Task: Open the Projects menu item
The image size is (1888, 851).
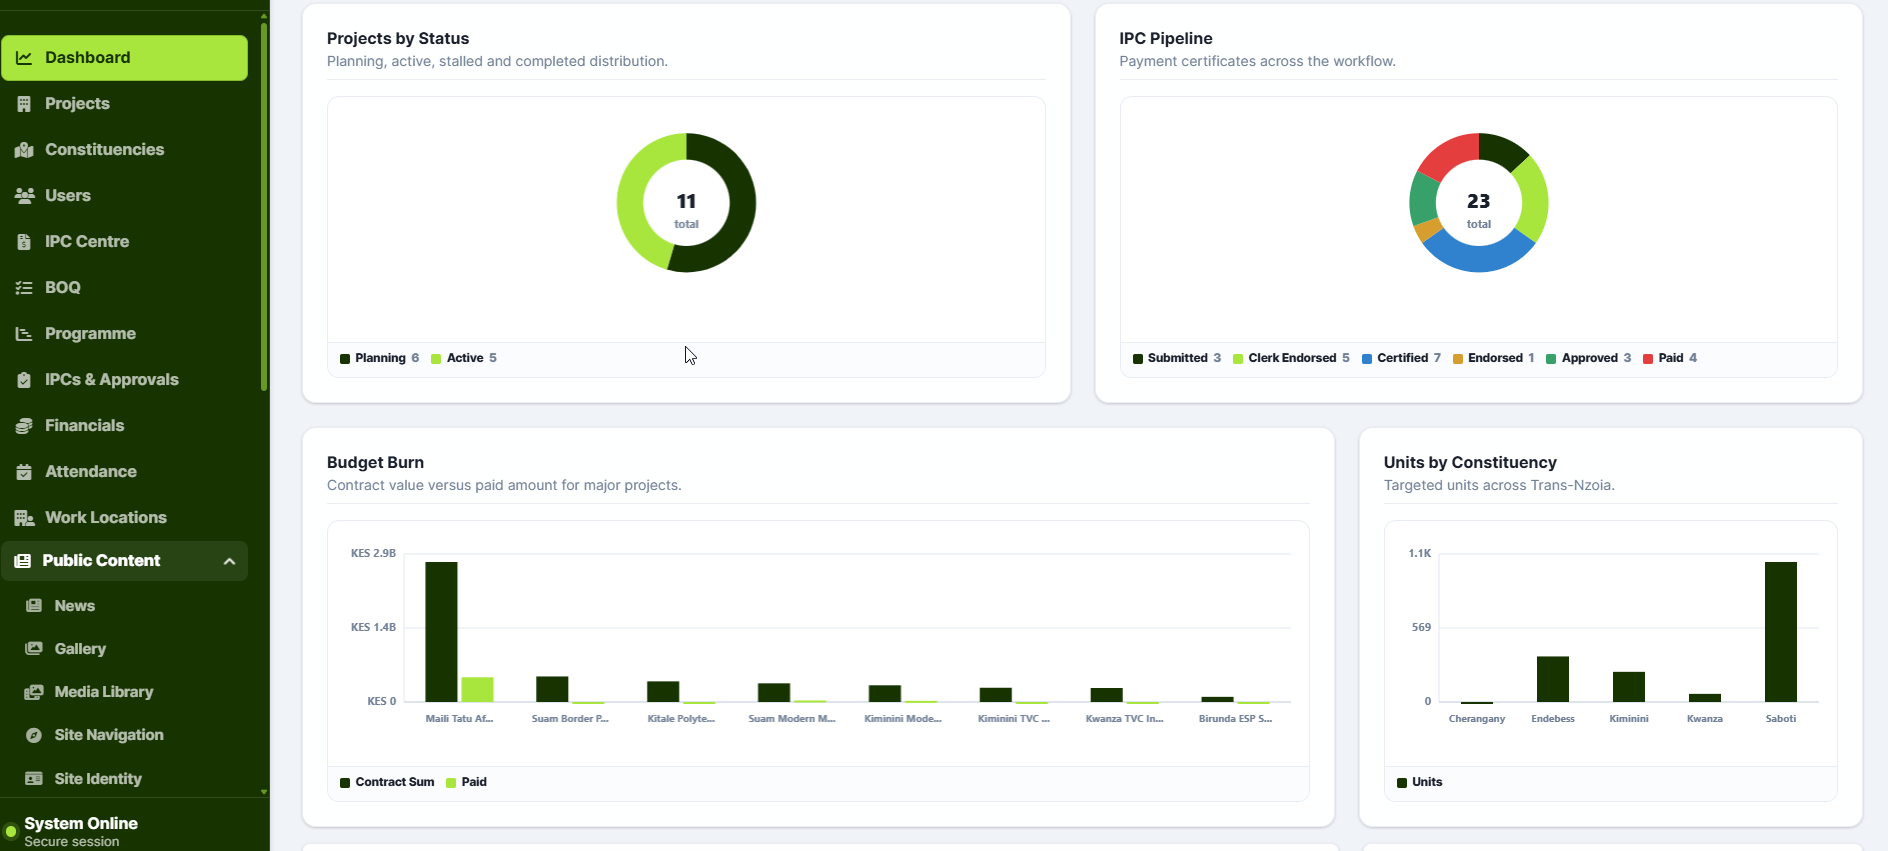Action: pyautogui.click(x=124, y=104)
